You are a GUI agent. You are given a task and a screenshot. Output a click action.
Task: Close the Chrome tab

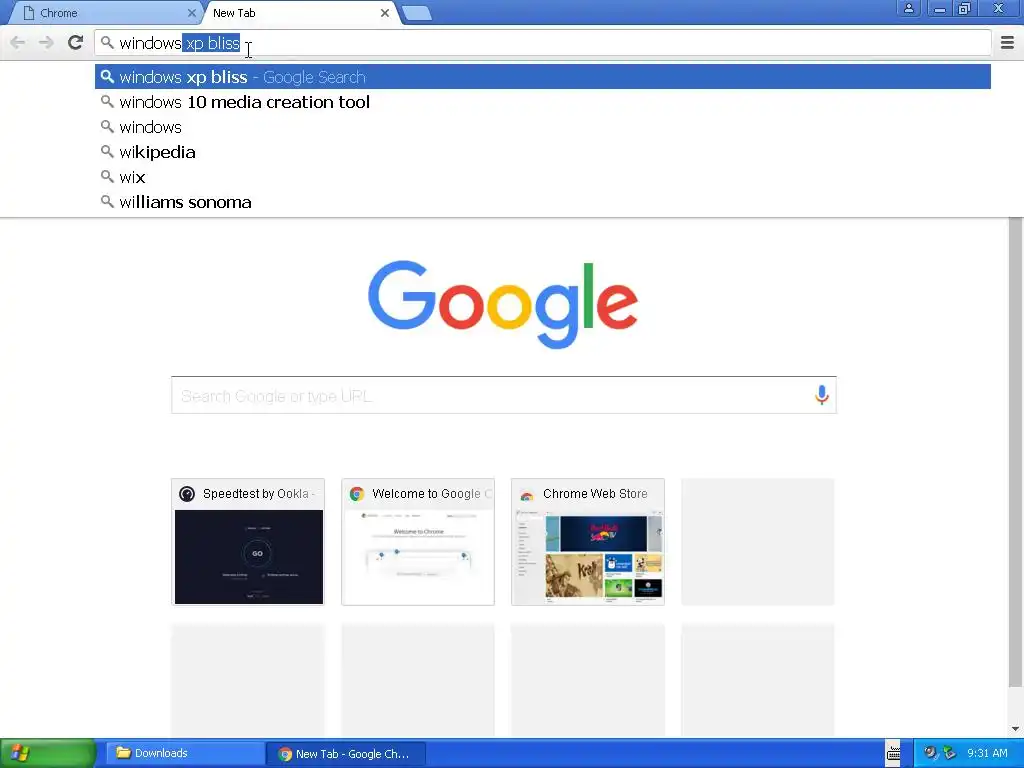[191, 12]
